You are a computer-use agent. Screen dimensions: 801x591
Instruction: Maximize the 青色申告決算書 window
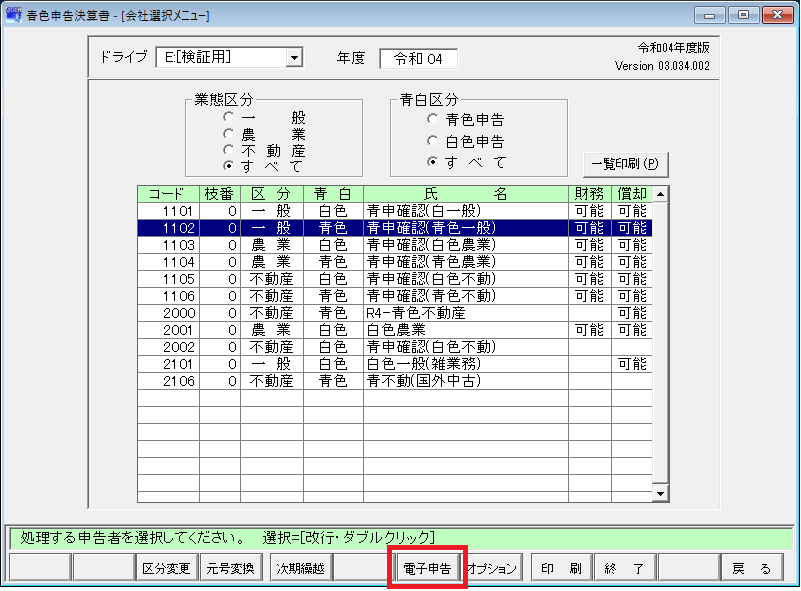coord(743,15)
